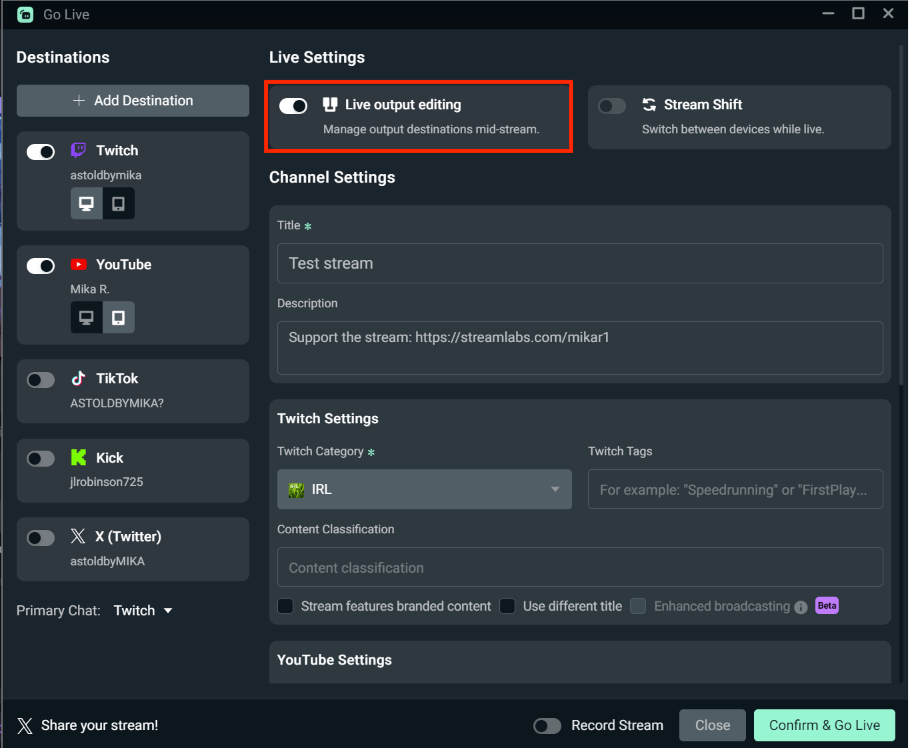The width and height of the screenshot is (909, 748).
Task: Click the X icon beside Share your stream
Action: point(25,725)
